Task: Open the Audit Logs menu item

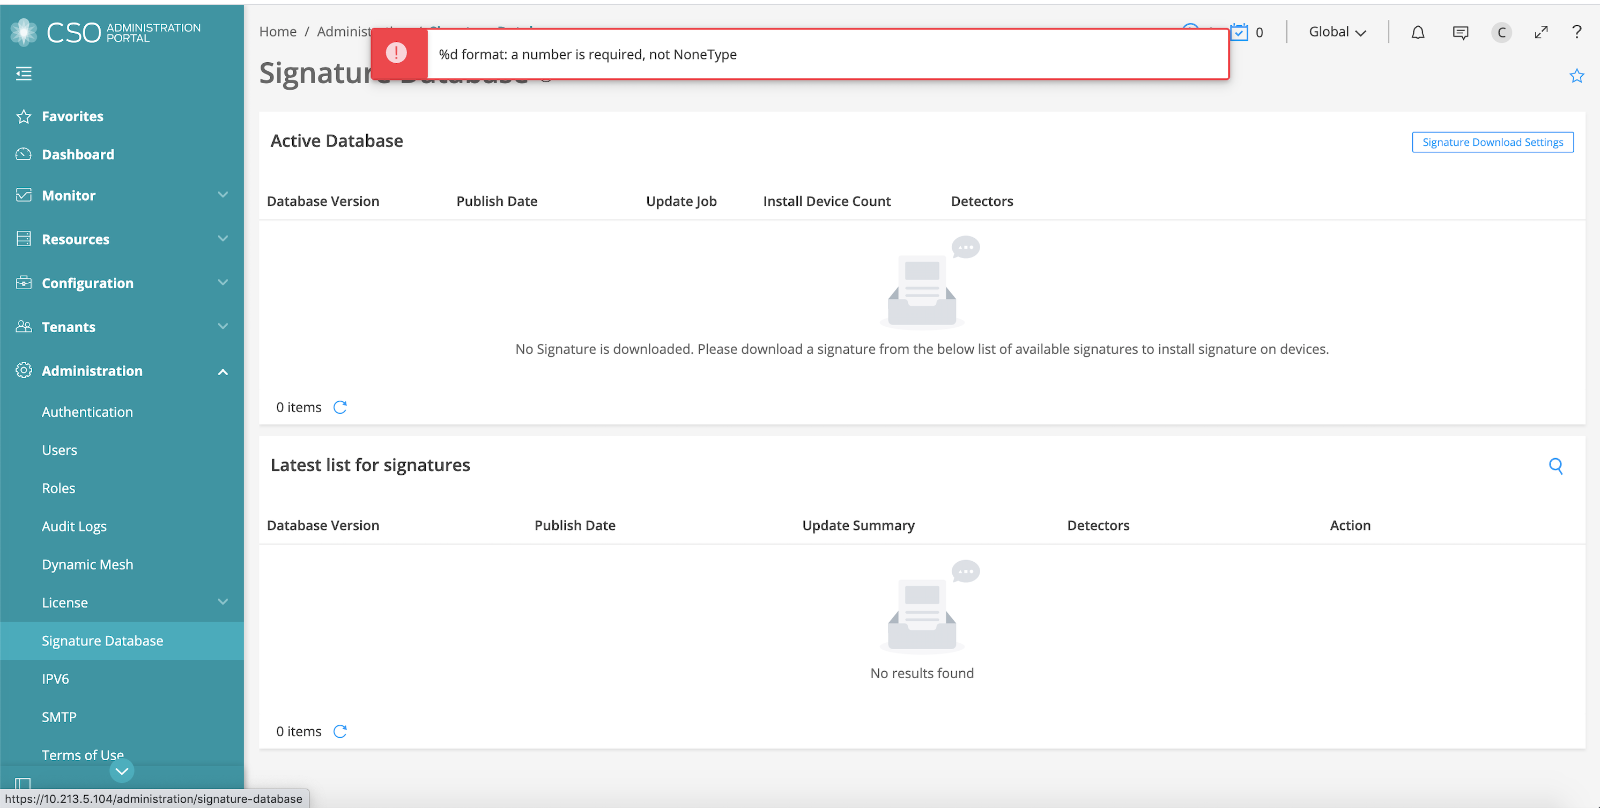Action: click(x=74, y=526)
